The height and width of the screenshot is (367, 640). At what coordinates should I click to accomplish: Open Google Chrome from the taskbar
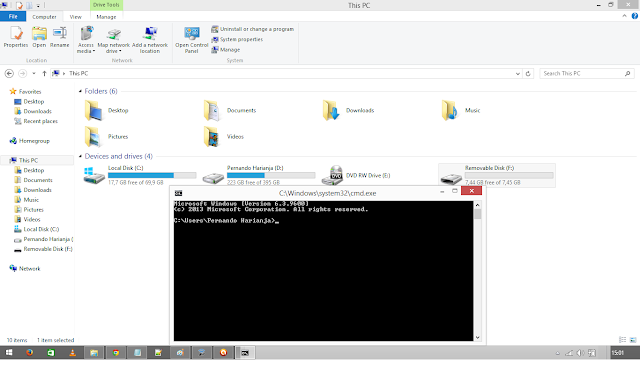click(x=116, y=353)
